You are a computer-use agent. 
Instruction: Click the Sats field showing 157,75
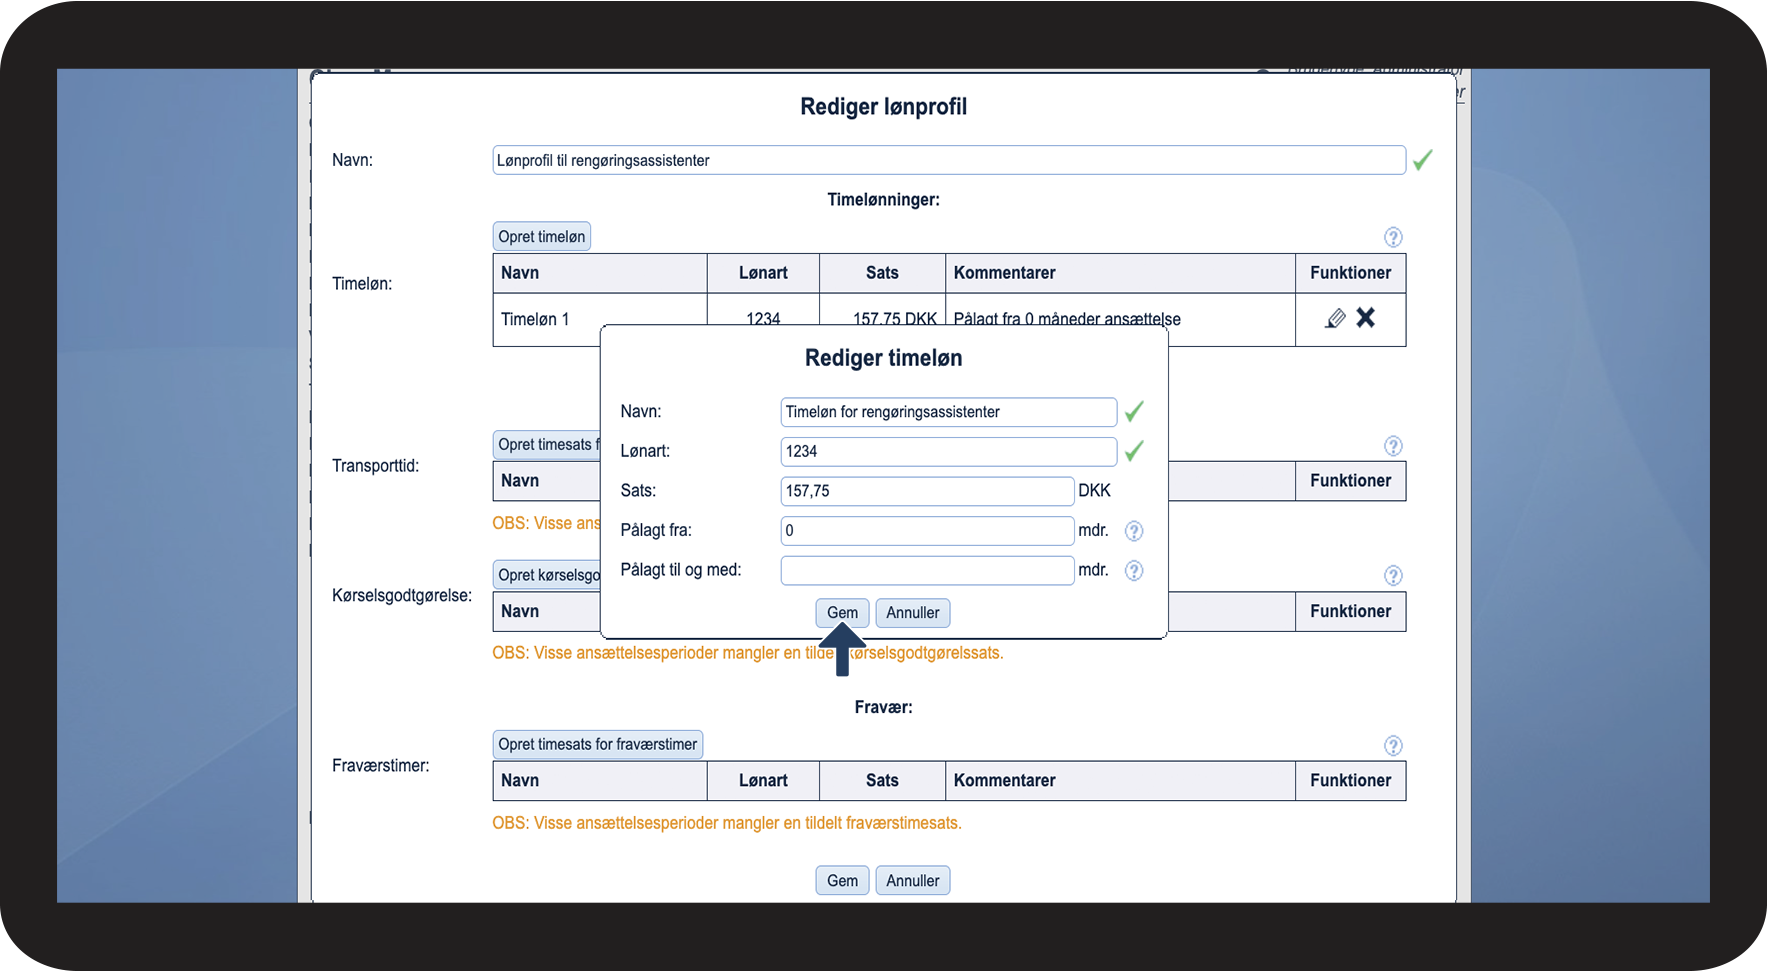[x=926, y=491]
